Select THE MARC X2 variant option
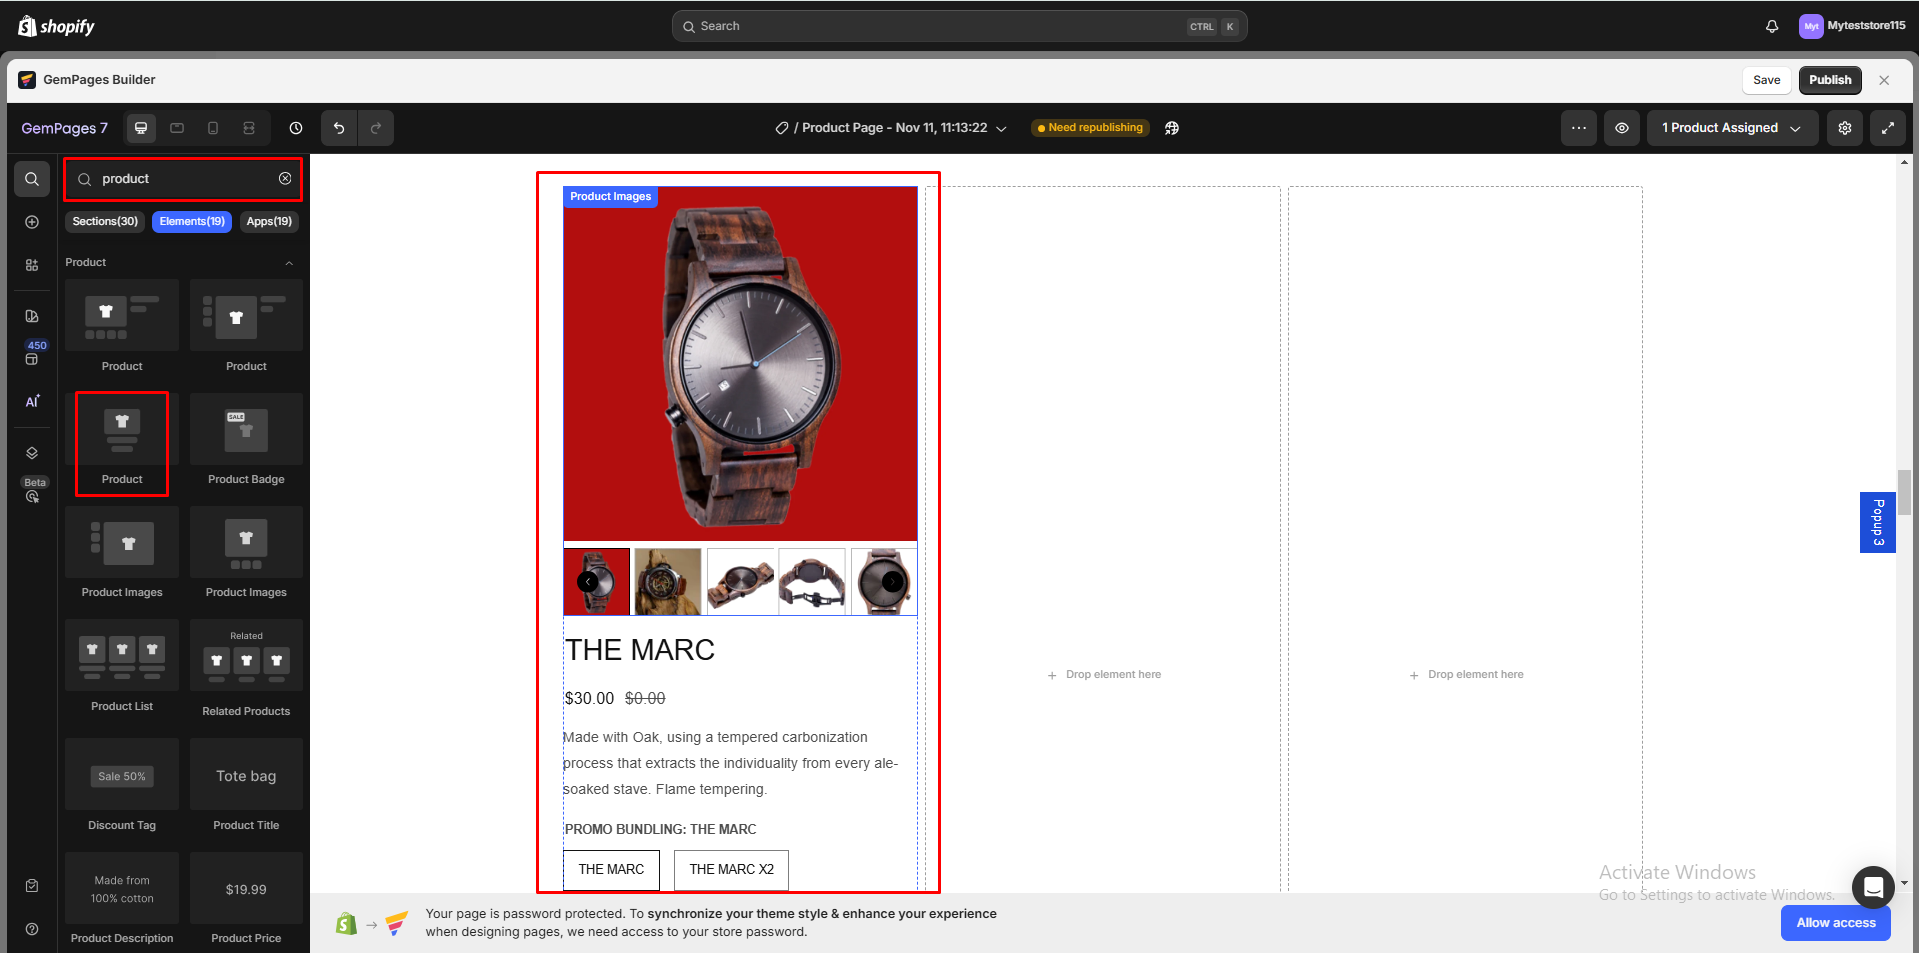 [x=731, y=869]
